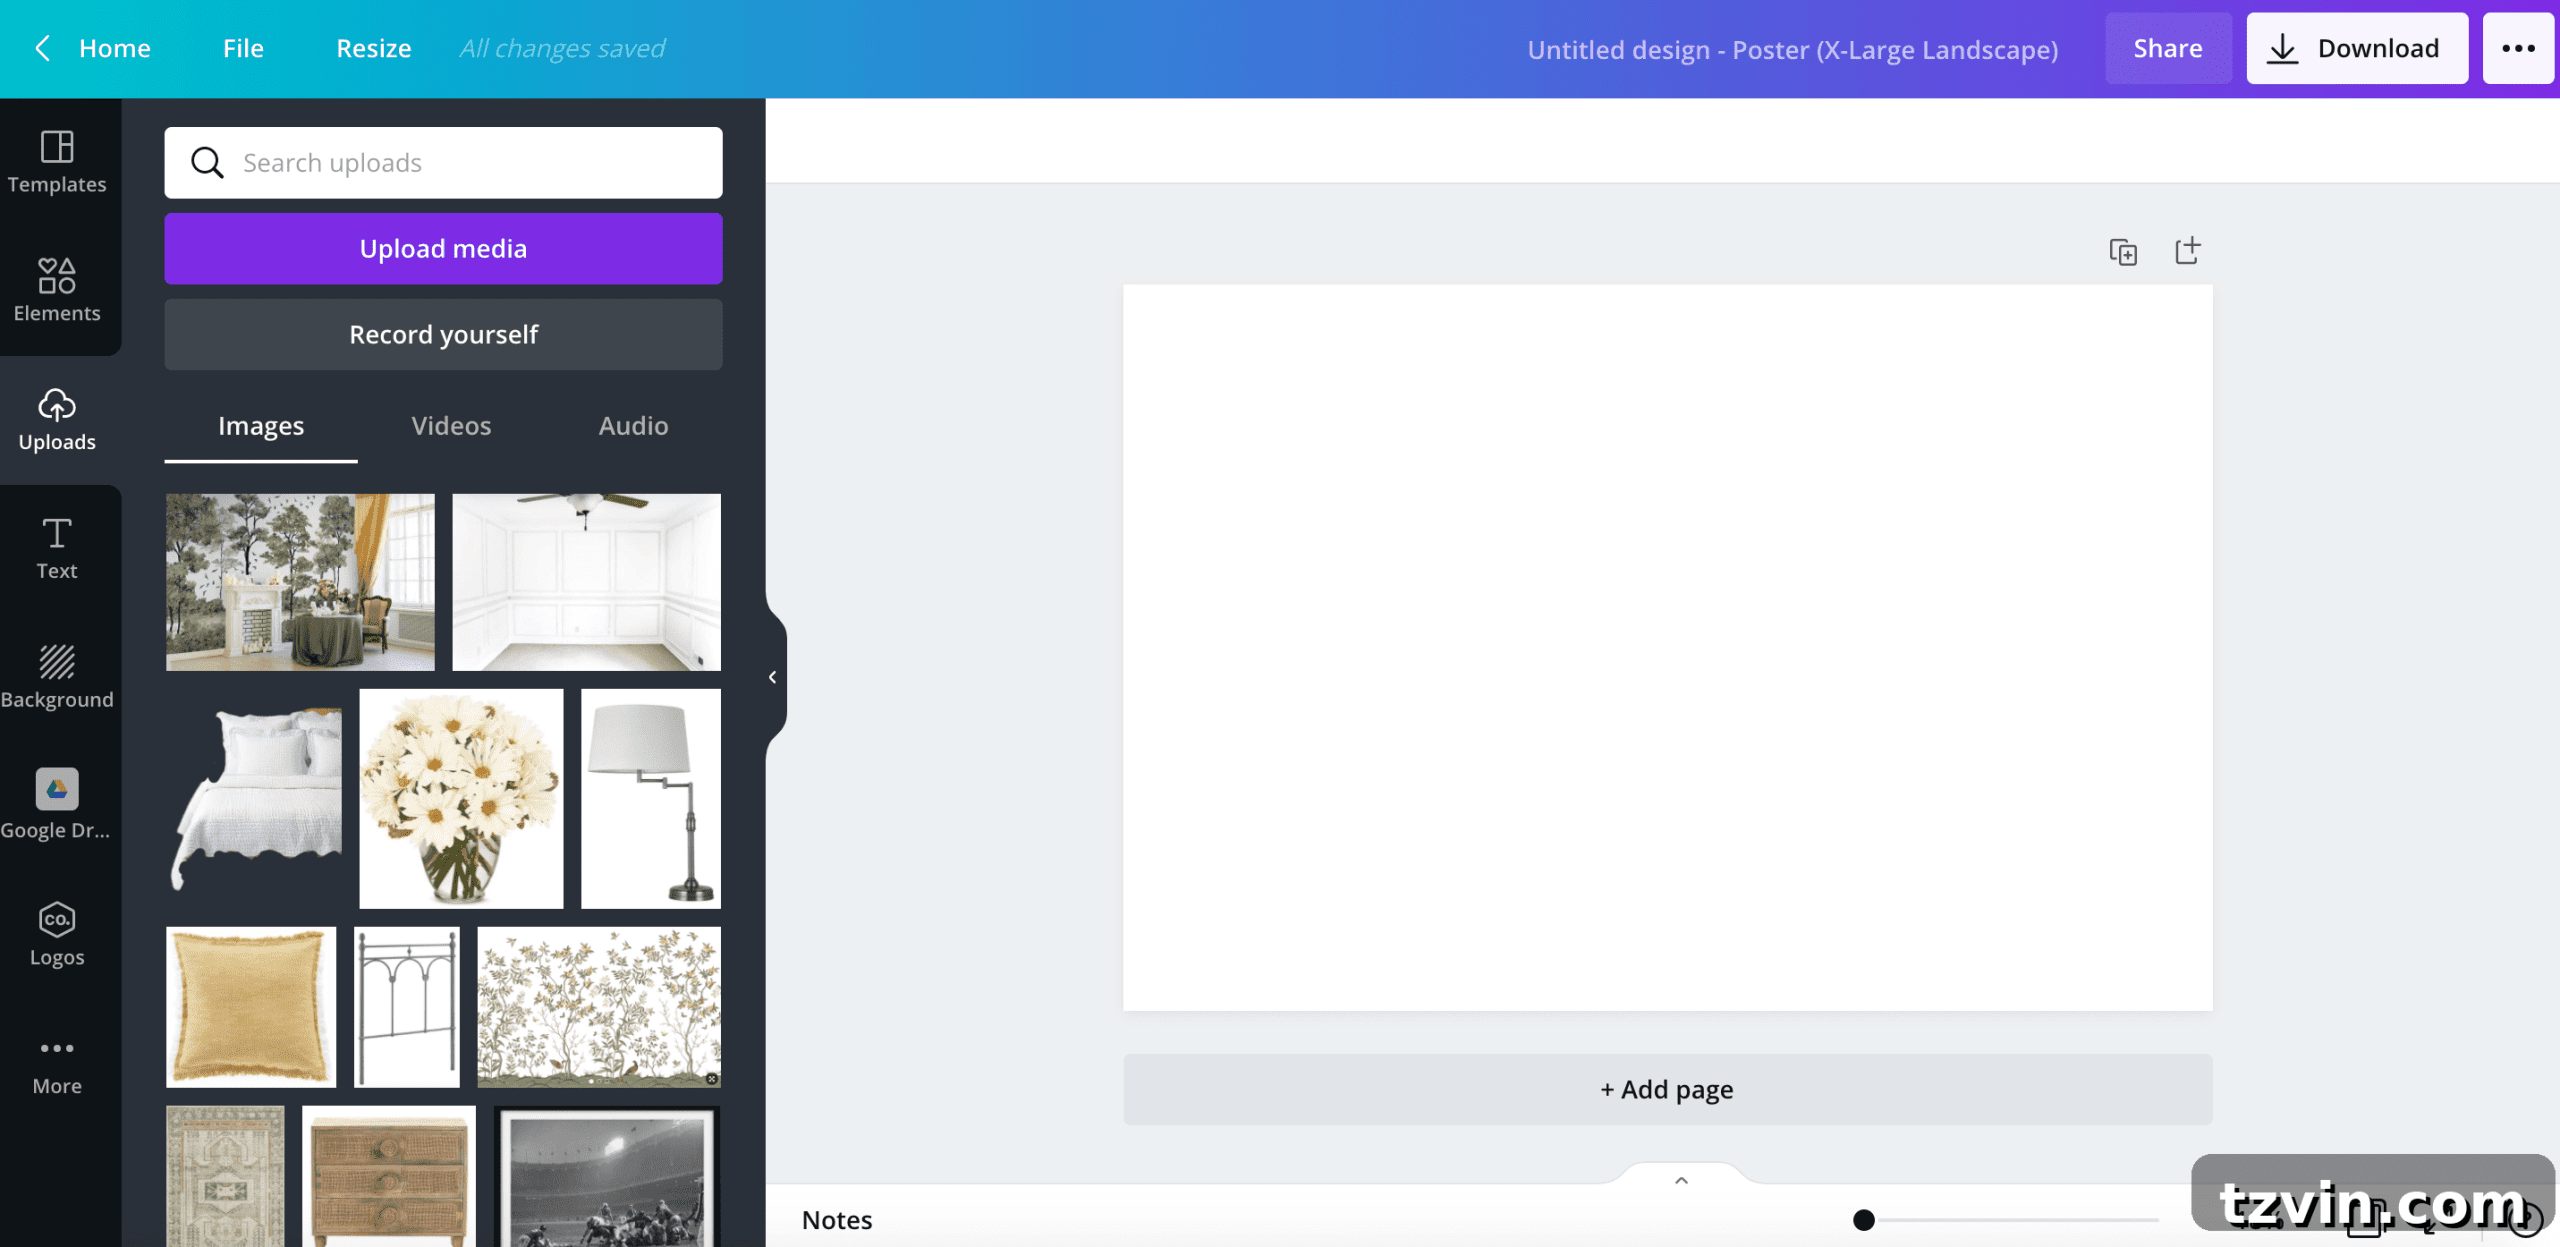Select the forest mural room image thumbnail
This screenshot has width=2560, height=1247.
coord(300,582)
